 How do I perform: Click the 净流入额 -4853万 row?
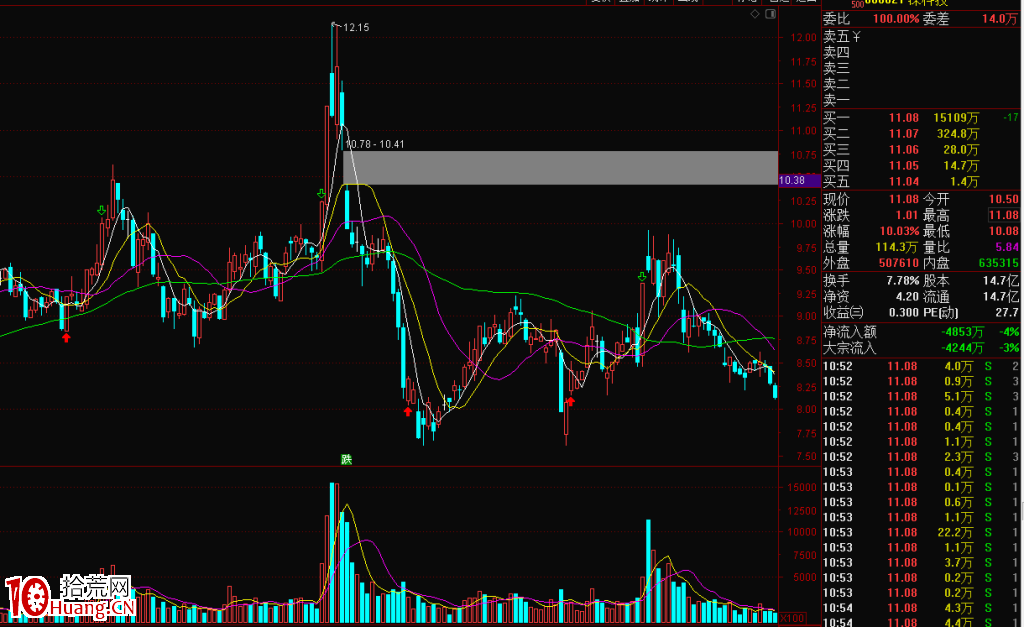[x=921, y=332]
